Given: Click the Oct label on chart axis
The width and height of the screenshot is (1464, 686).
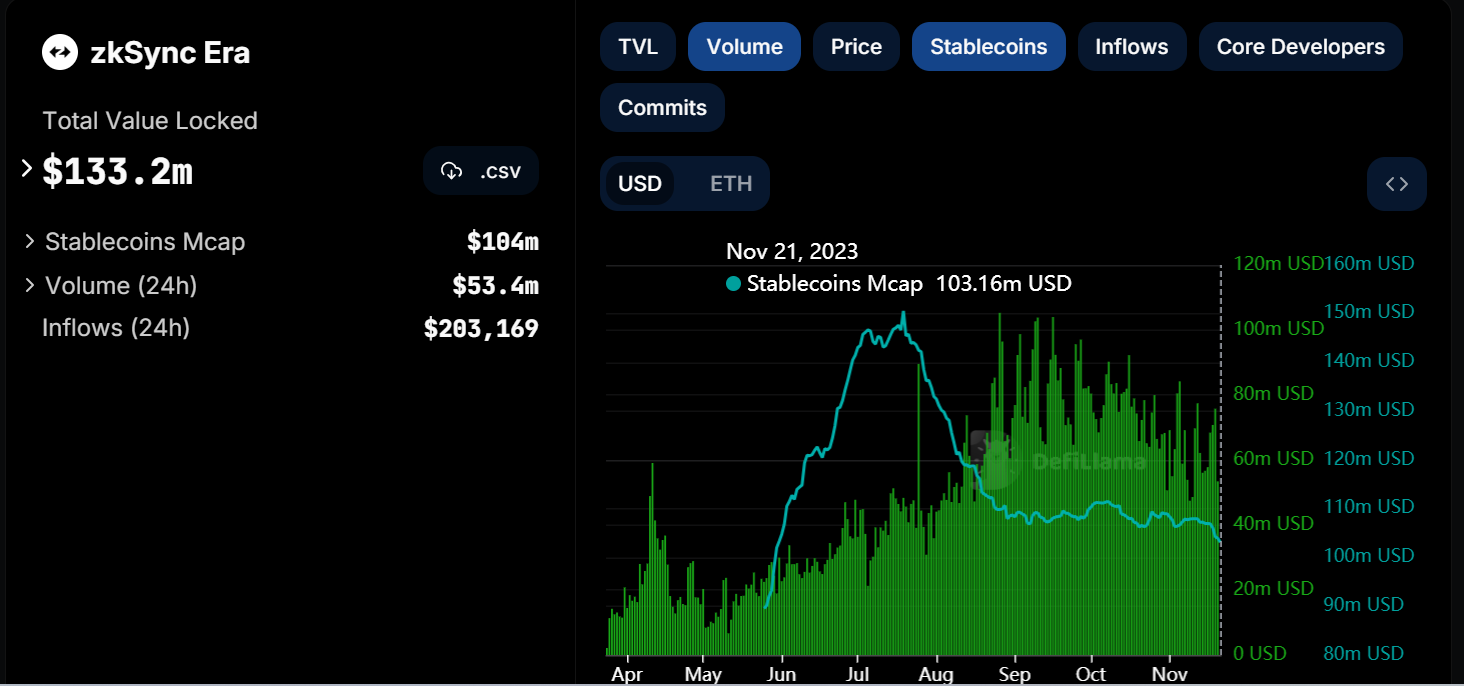Looking at the screenshot, I should [x=1092, y=673].
